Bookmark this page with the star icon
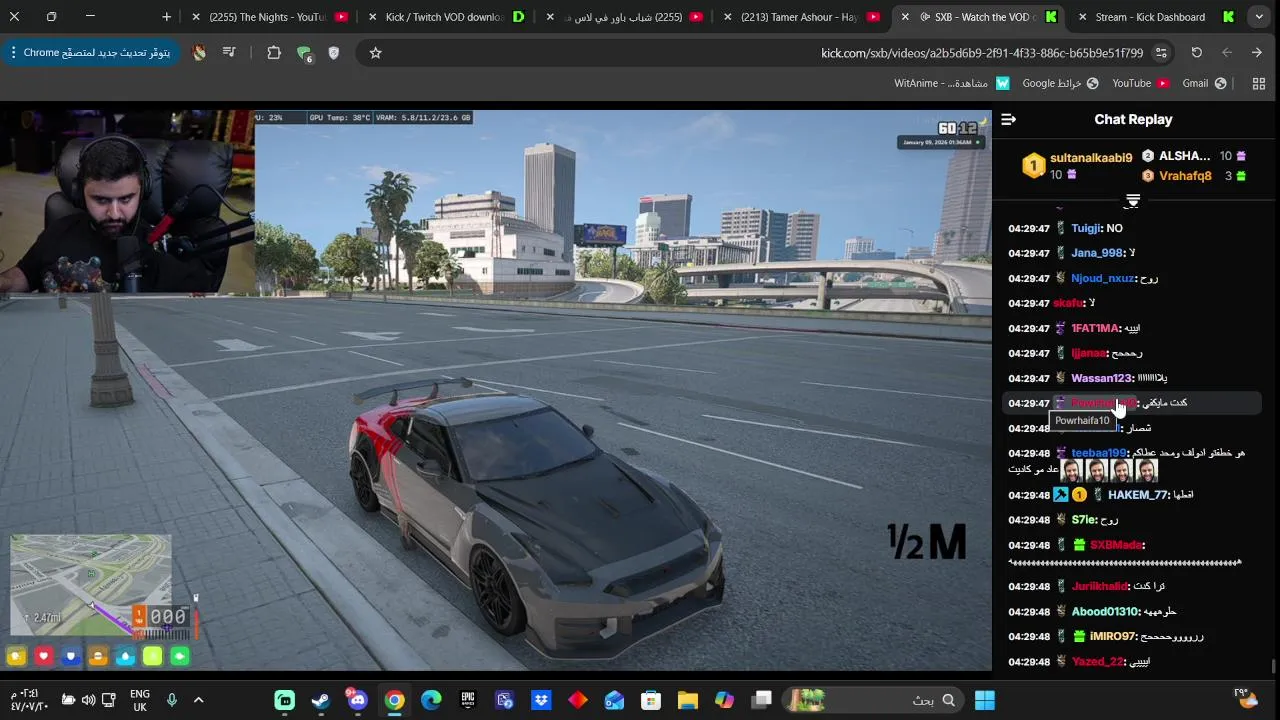This screenshot has width=1280, height=720. click(x=375, y=53)
